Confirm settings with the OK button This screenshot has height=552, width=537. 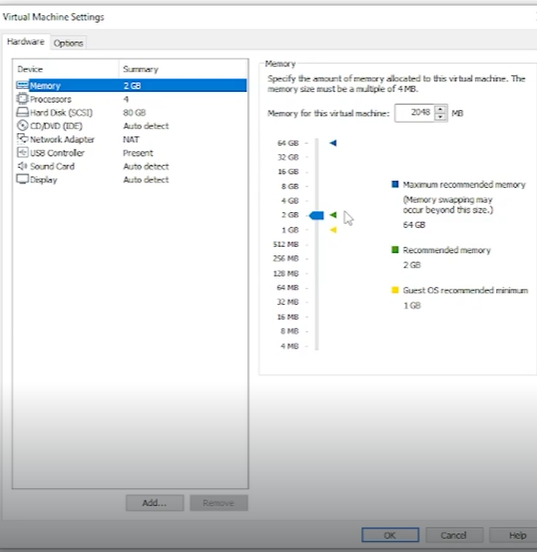pyautogui.click(x=390, y=535)
